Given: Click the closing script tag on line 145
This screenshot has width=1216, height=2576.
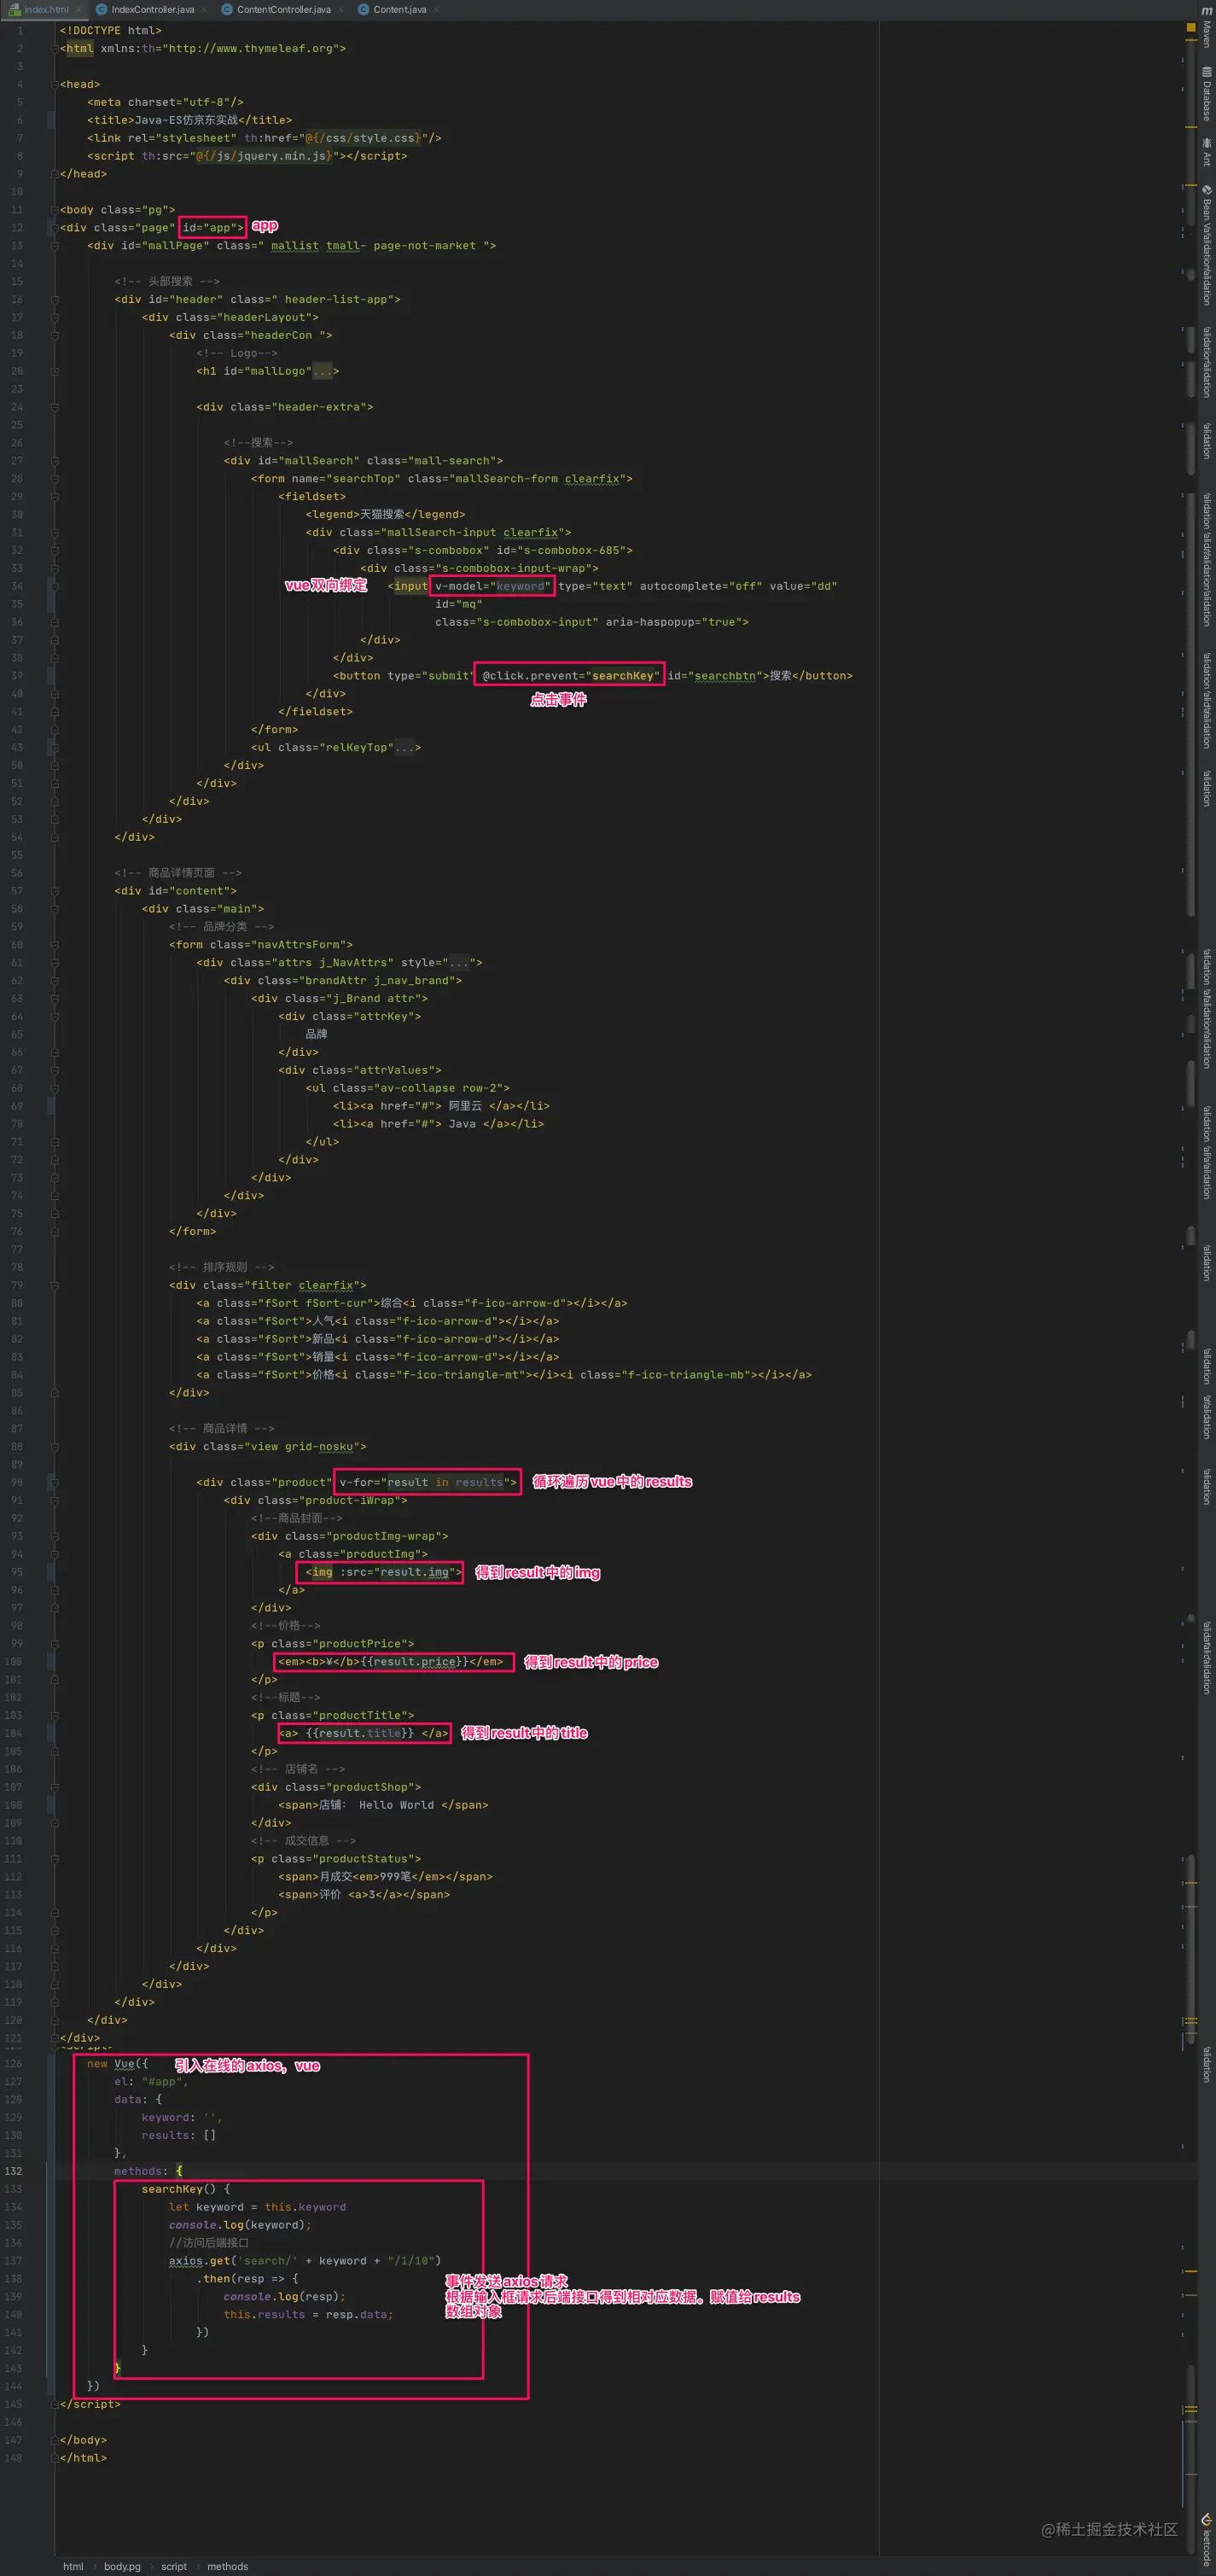Looking at the screenshot, I should tap(90, 2404).
